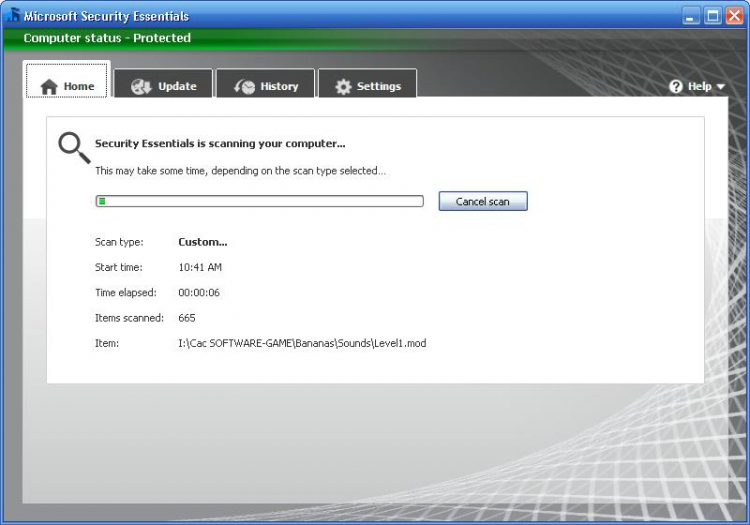Open the History tab

265,84
